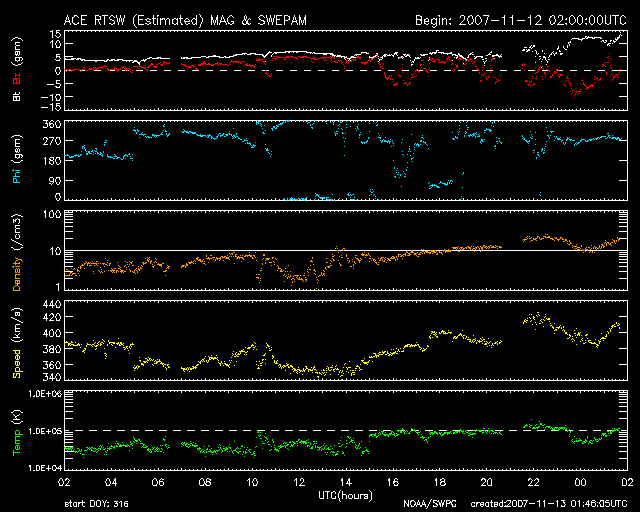The image size is (640, 512).
Task: Click the '1.0E+06' Temp axis label
Action: [x=45, y=394]
